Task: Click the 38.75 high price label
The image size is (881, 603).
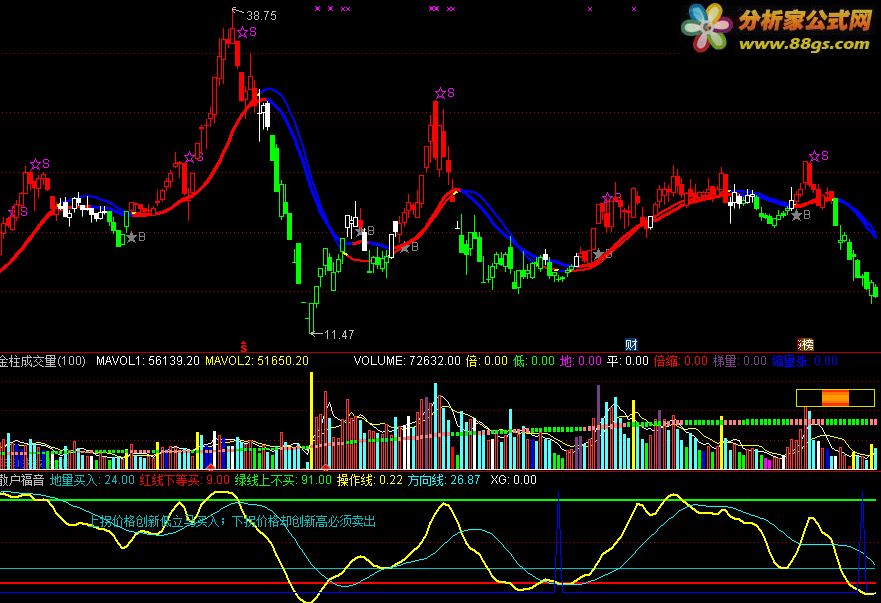Action: 261,16
